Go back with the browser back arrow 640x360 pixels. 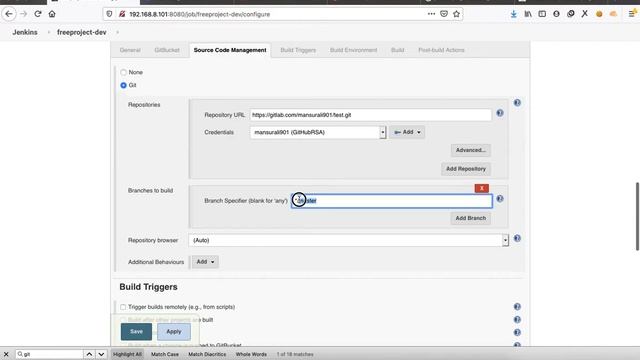(9, 14)
